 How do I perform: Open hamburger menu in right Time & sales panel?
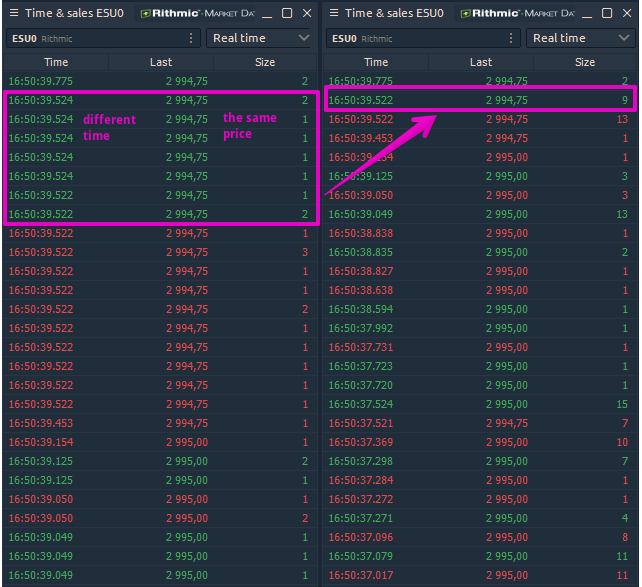(x=334, y=13)
